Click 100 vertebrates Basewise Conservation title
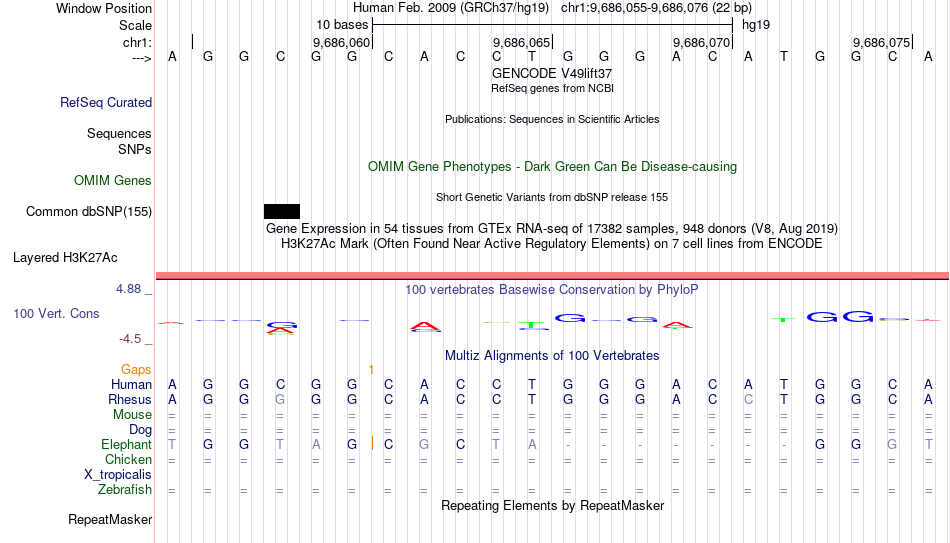Screen dimensions: 950x543 (x=552, y=290)
